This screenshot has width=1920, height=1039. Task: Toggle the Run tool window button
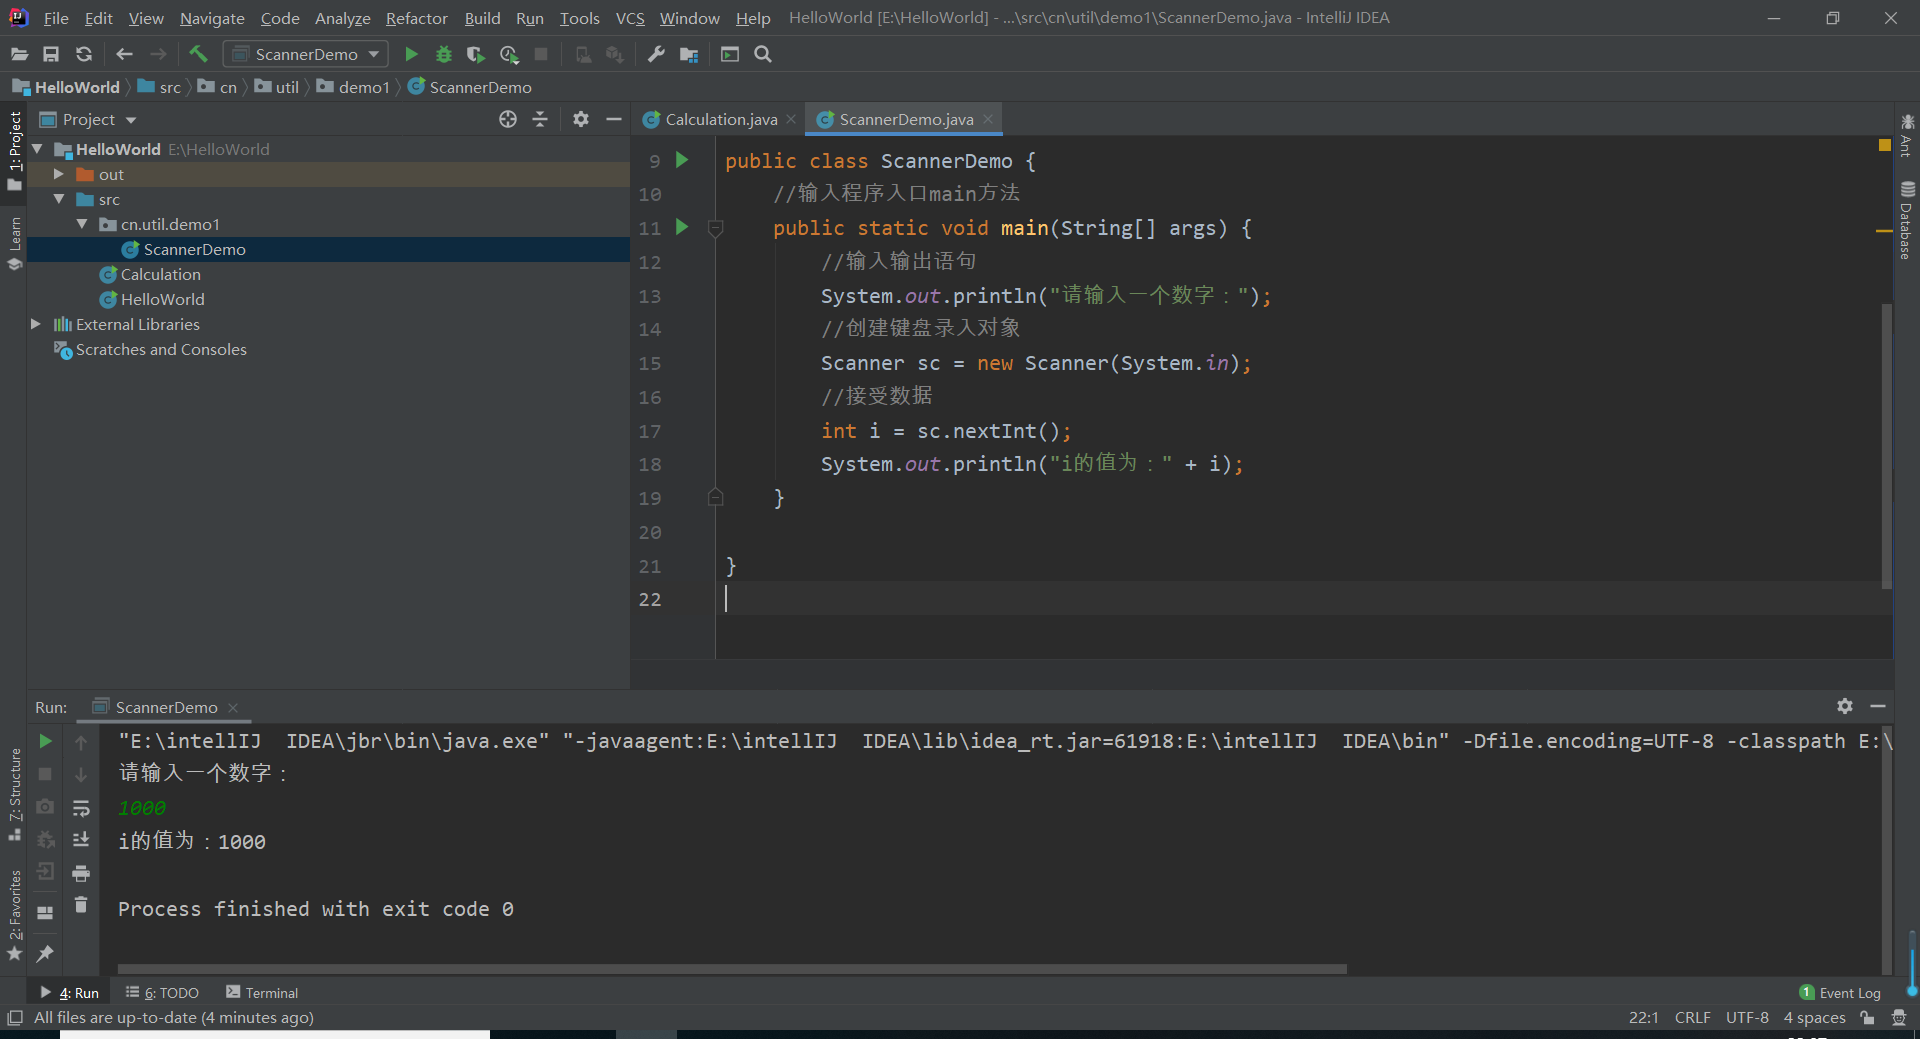(70, 993)
